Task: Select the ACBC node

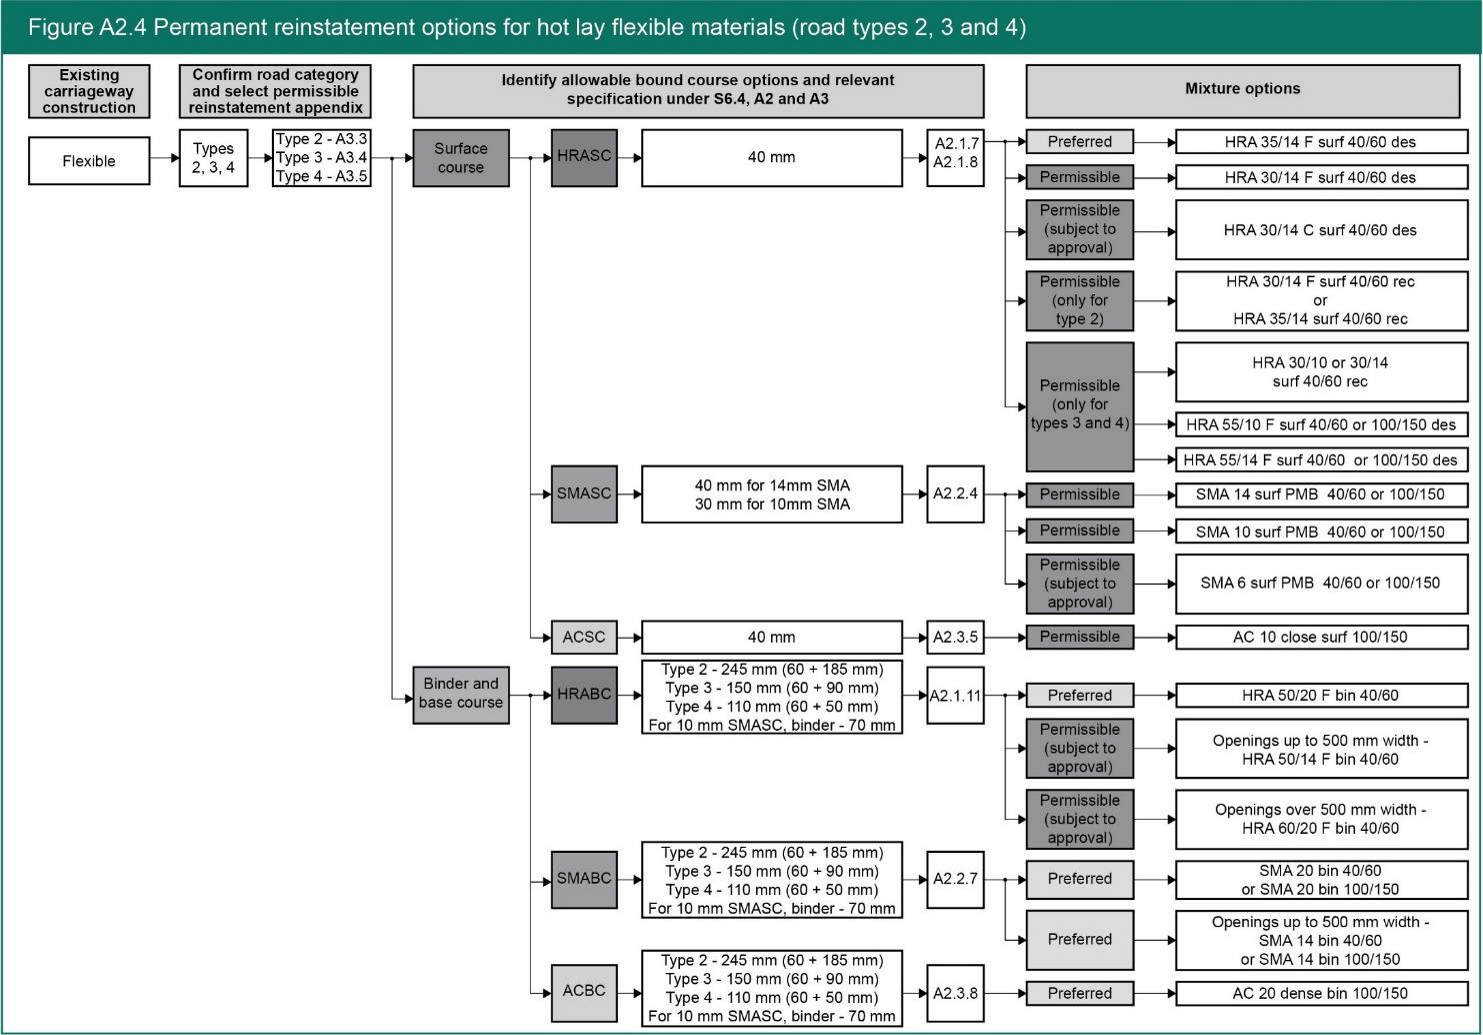Action: coord(584,992)
